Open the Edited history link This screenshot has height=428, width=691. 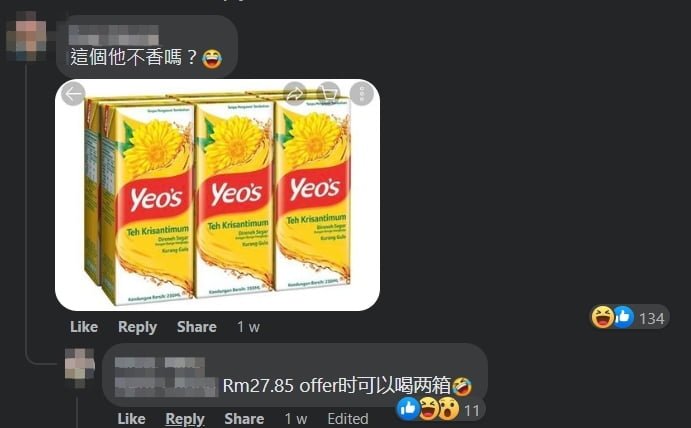tap(348, 418)
